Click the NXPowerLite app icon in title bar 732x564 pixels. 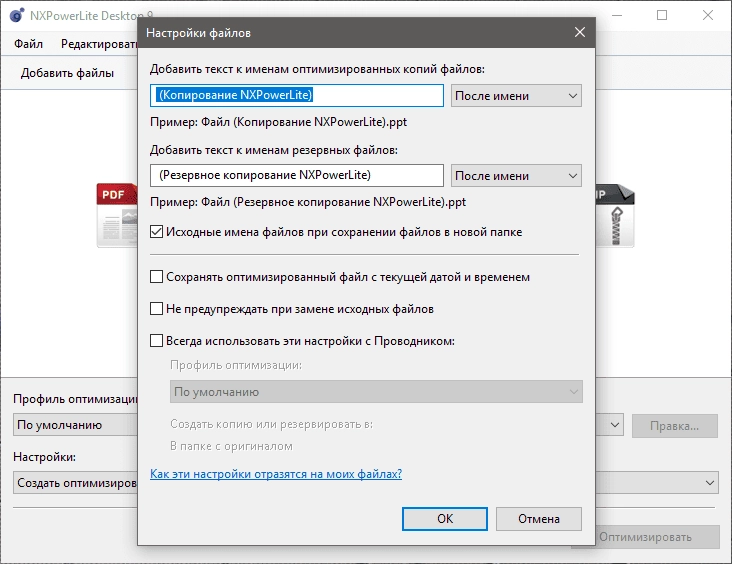pos(16,15)
